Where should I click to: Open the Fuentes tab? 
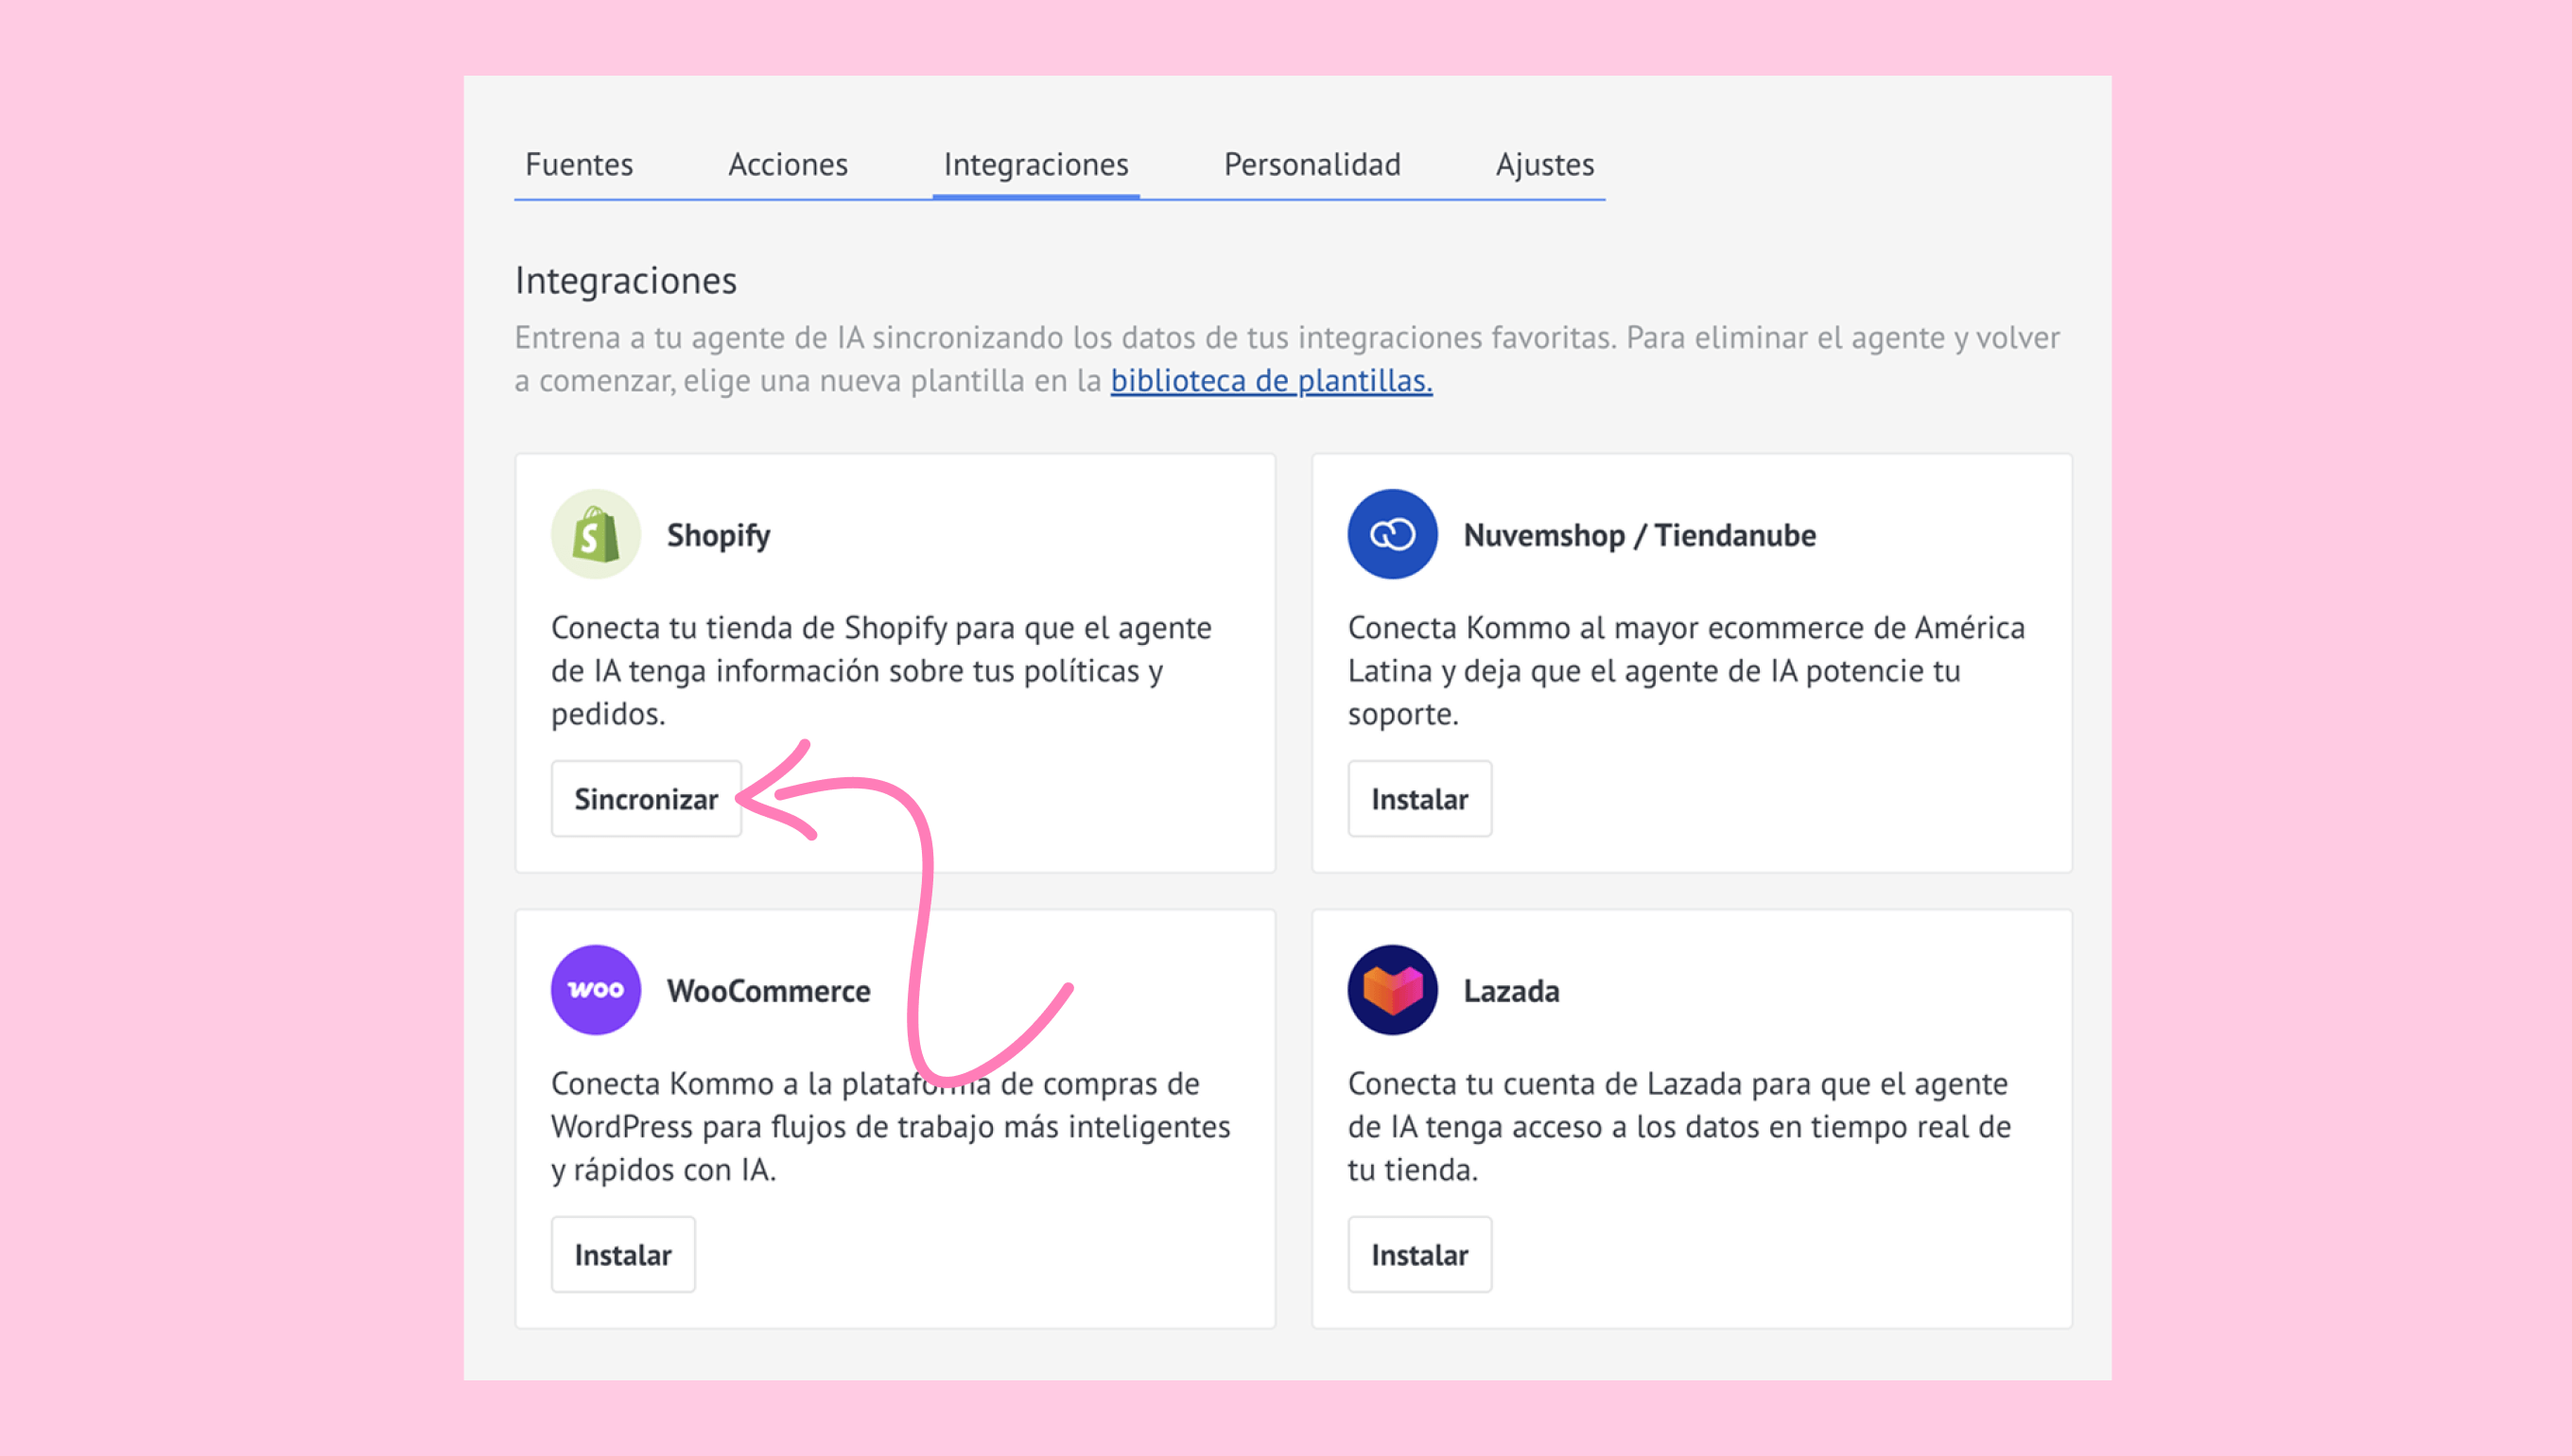(x=579, y=164)
